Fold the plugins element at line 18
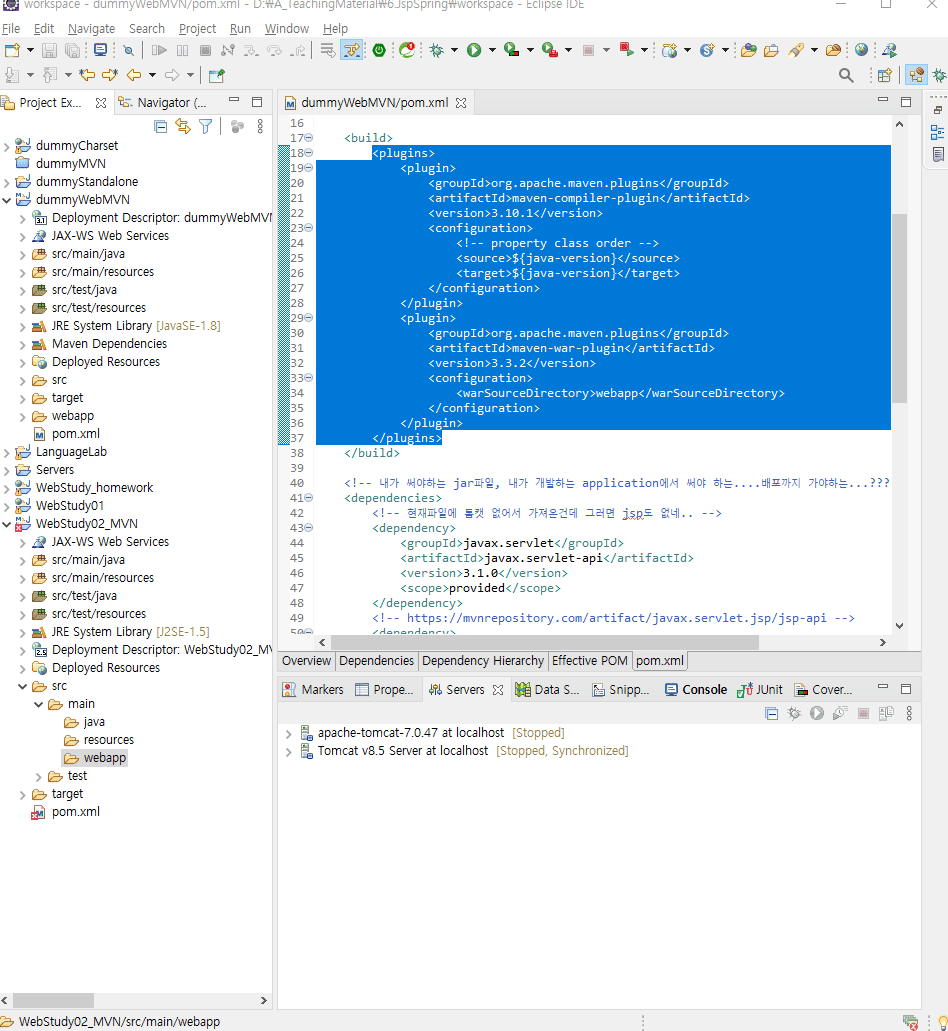This screenshot has height=1031, width=948. point(308,153)
